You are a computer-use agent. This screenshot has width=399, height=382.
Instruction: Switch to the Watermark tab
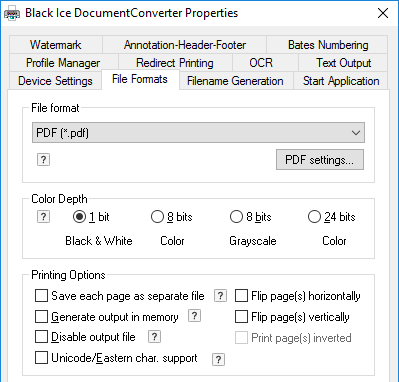tap(56, 45)
